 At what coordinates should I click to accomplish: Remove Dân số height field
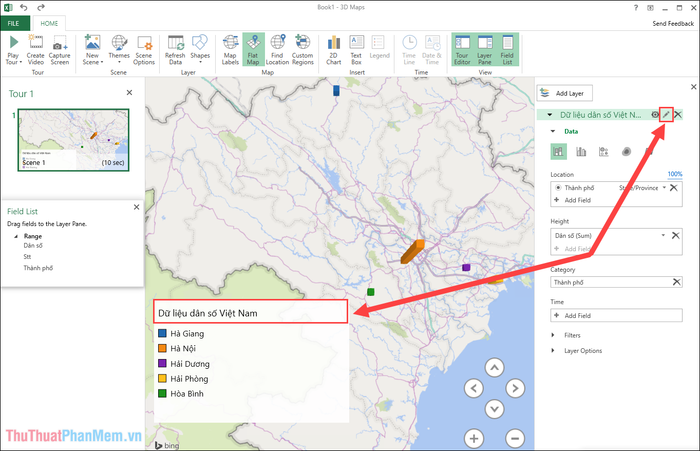[675, 235]
